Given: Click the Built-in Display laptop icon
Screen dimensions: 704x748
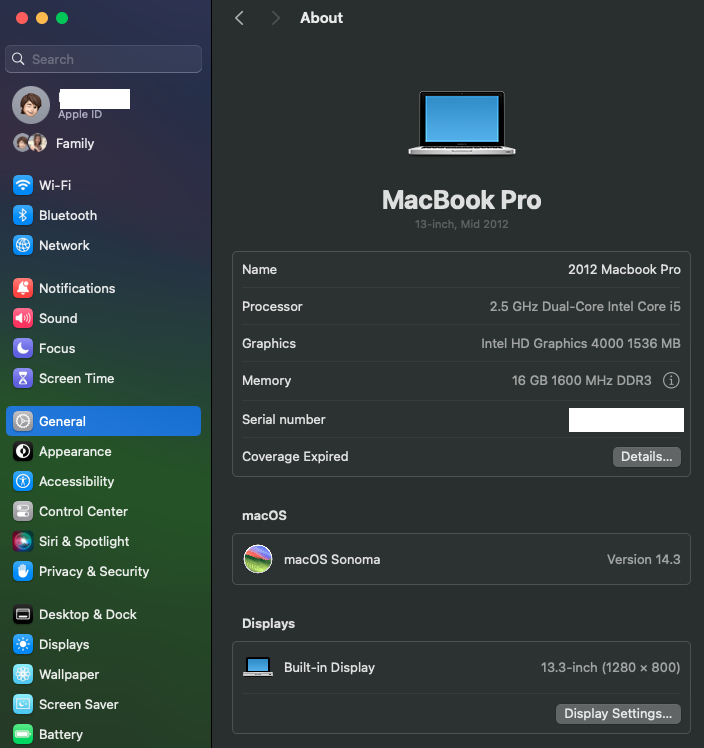Looking at the screenshot, I should (258, 667).
